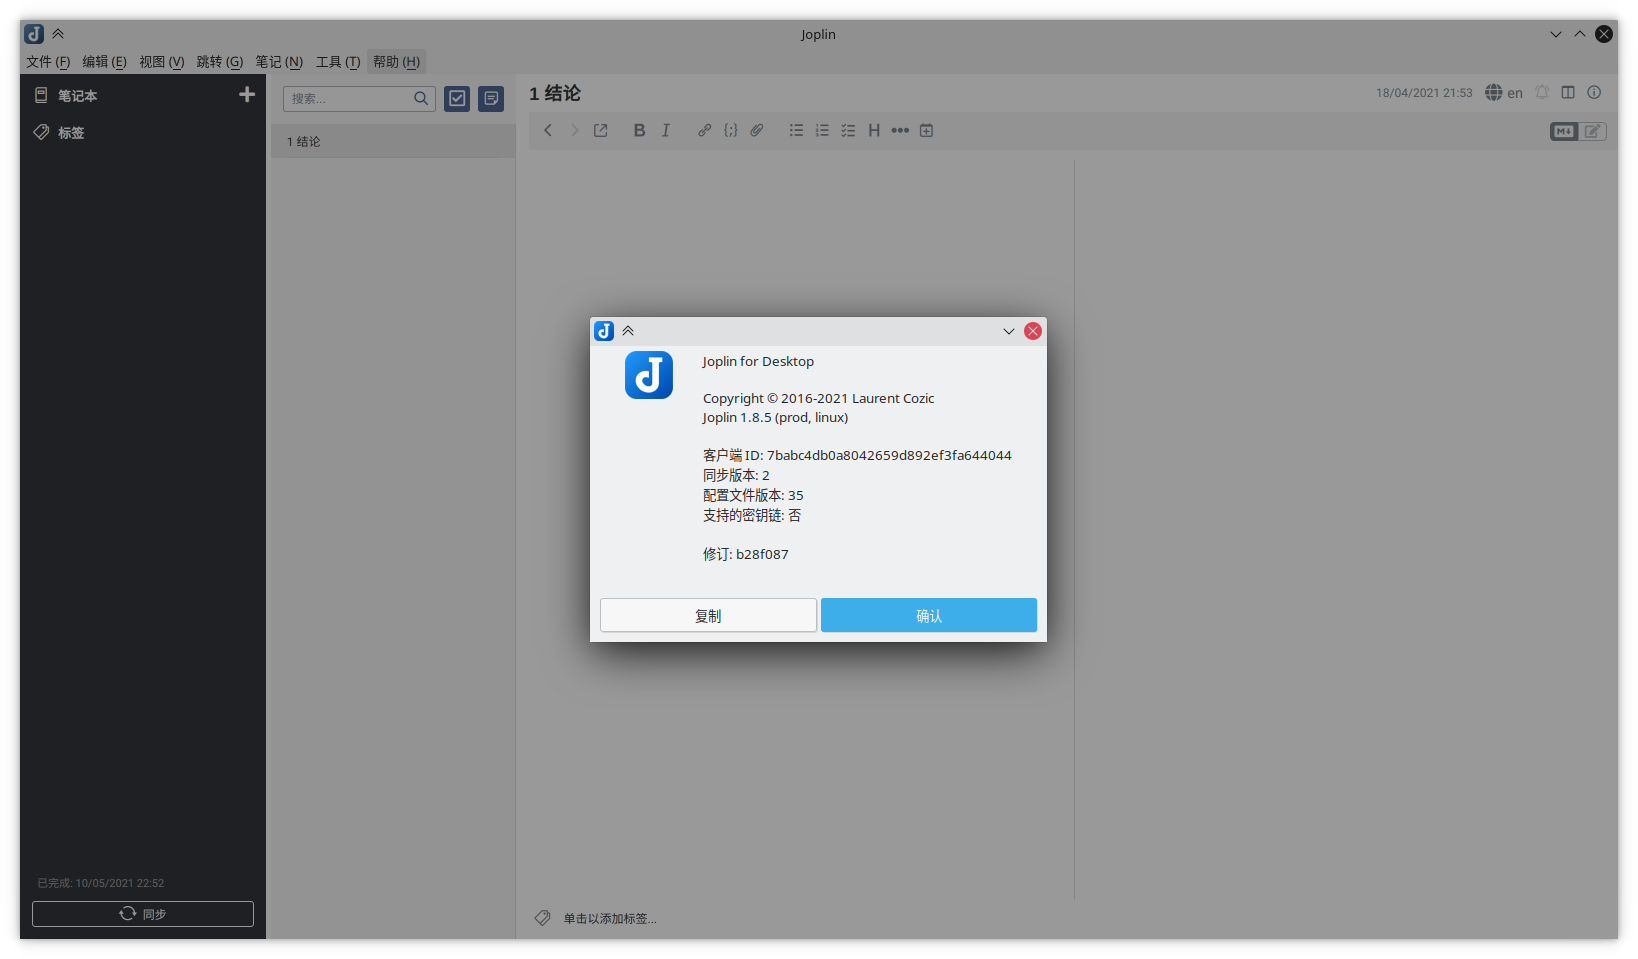Set an alarm with the bell icon

pos(1542,92)
